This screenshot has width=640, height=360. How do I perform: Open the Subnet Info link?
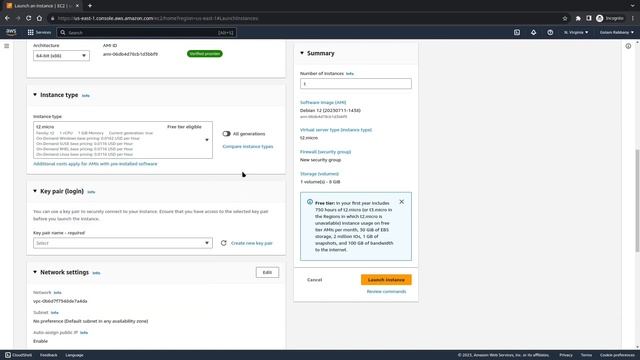(54, 313)
